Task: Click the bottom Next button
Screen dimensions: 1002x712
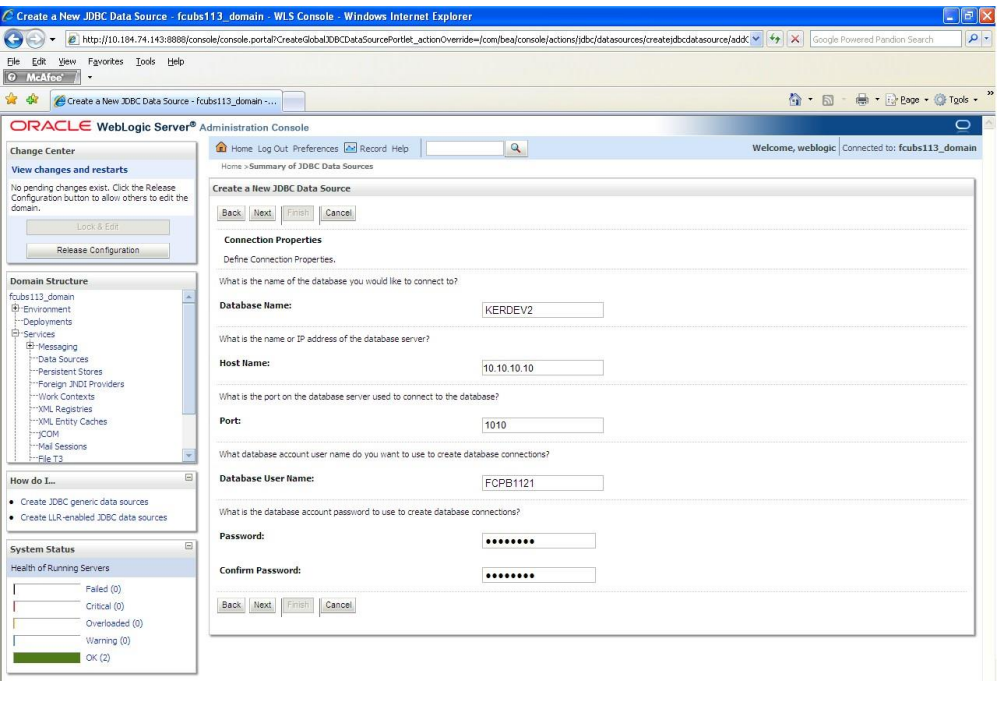Action: click(263, 605)
